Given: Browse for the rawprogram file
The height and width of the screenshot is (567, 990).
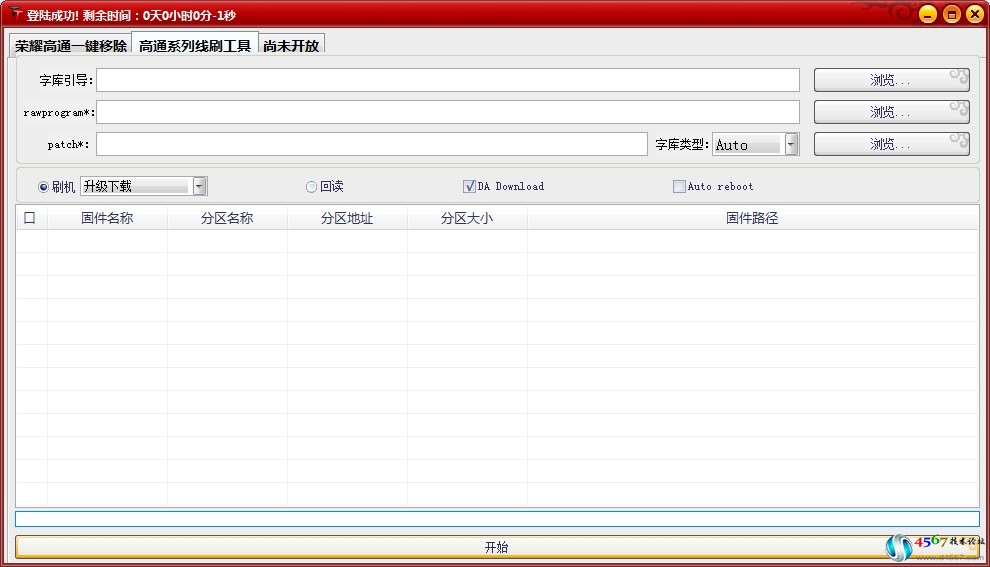Looking at the screenshot, I should 892,112.
